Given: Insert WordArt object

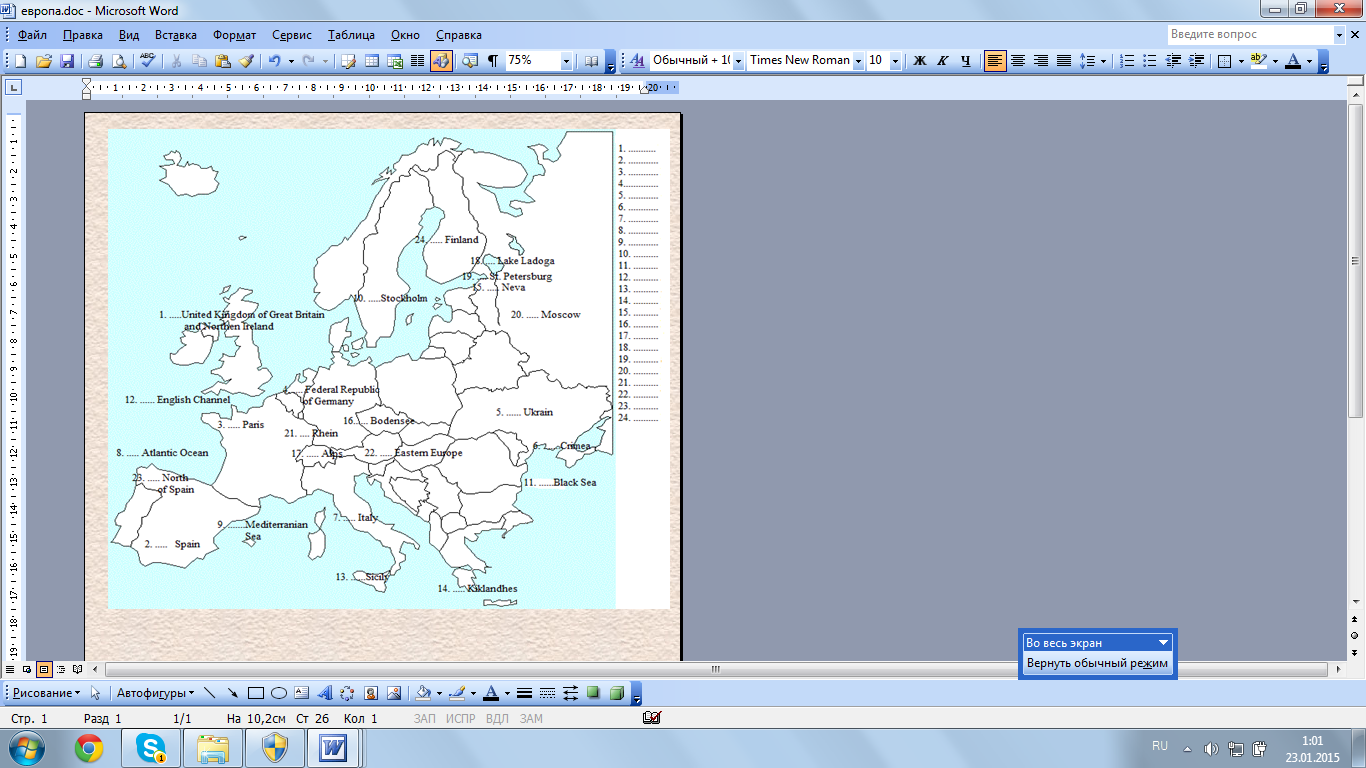Looking at the screenshot, I should [x=325, y=692].
